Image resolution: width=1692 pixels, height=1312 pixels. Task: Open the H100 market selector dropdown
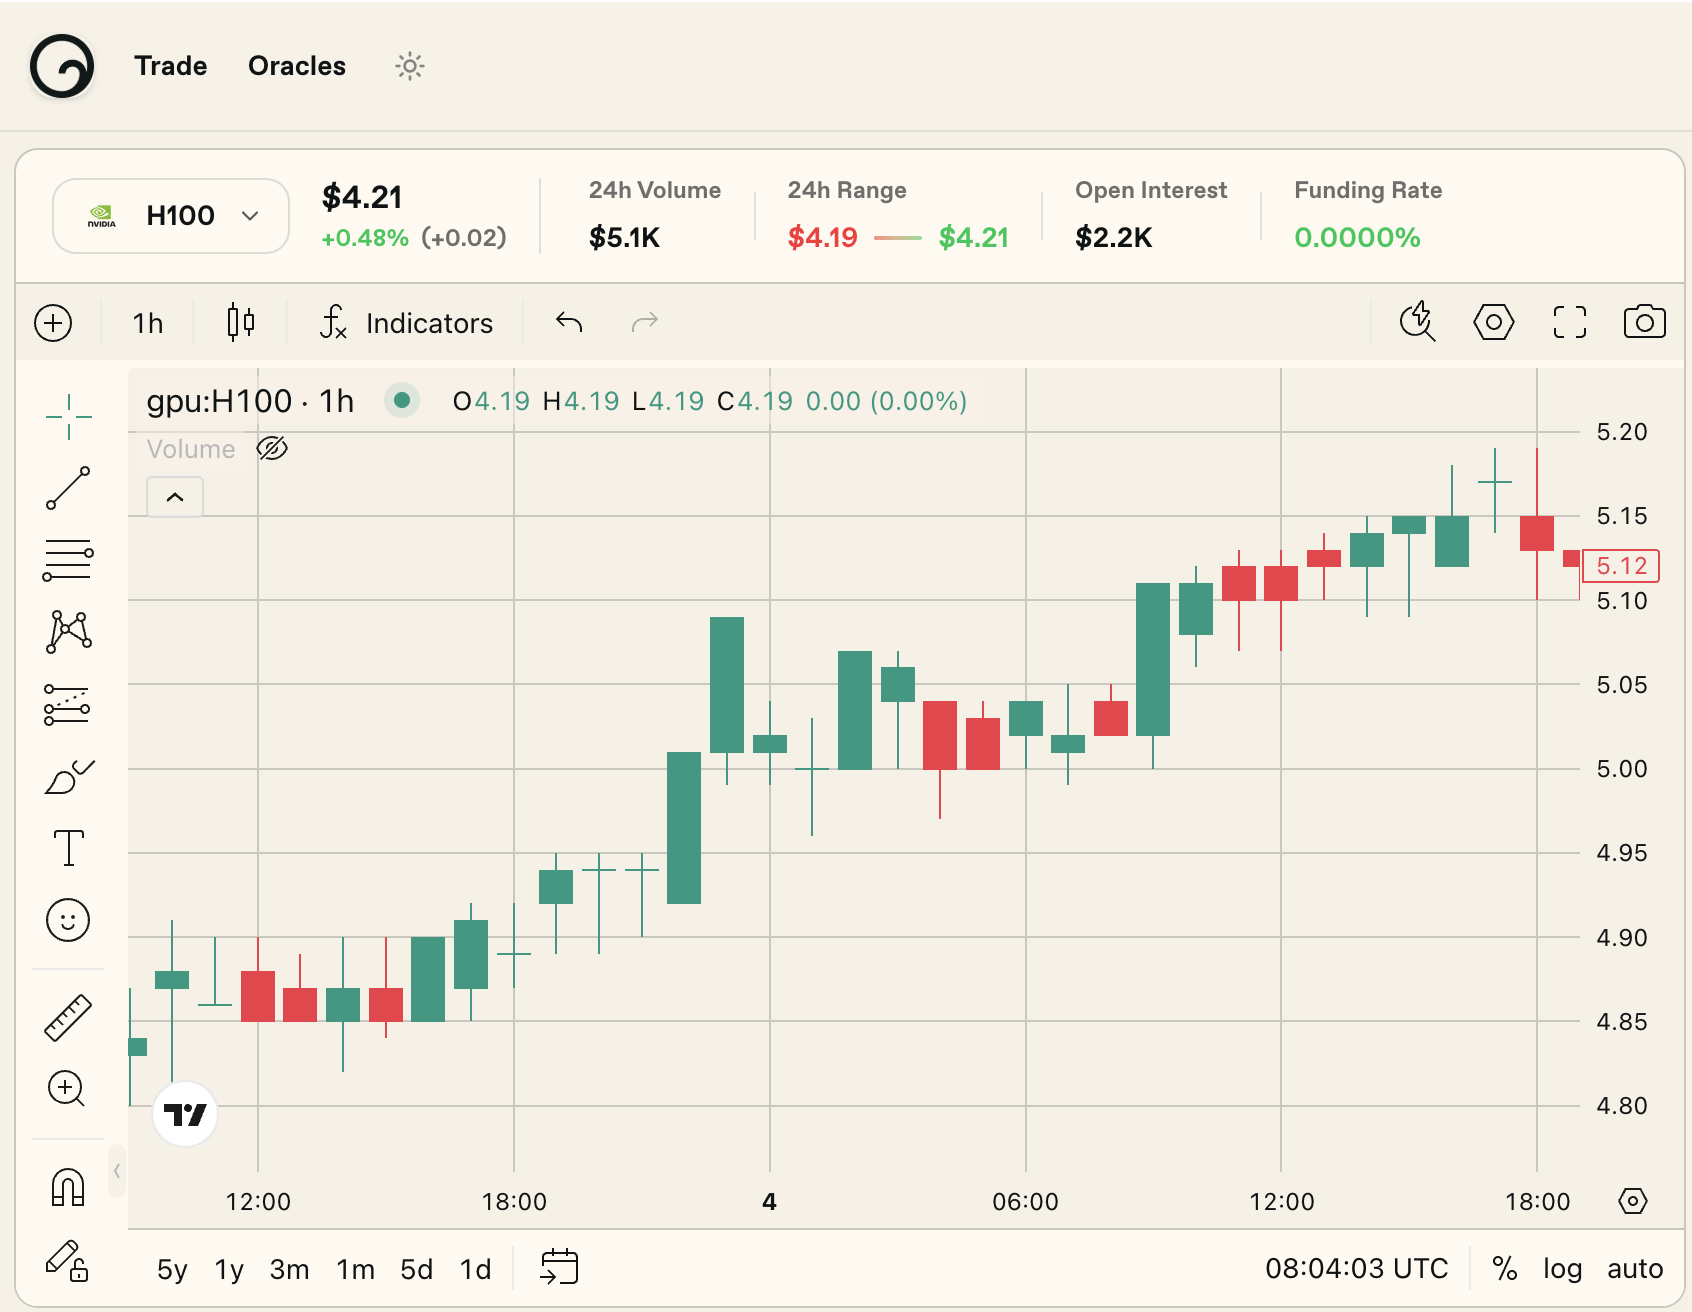[171, 216]
